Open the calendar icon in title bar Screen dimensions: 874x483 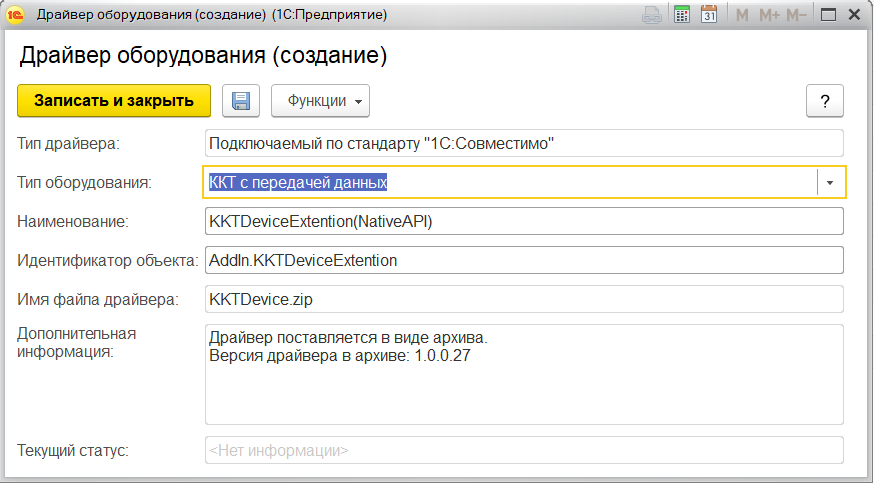pyautogui.click(x=709, y=15)
